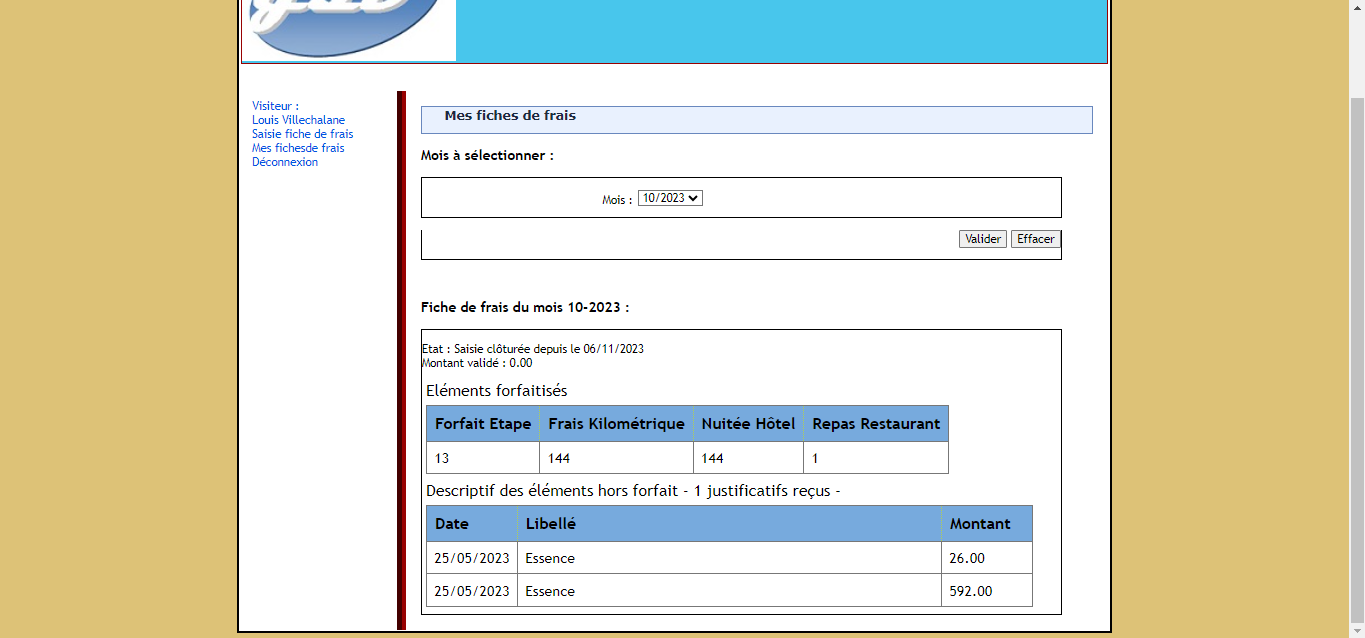Image resolution: width=1365 pixels, height=638 pixels.
Task: Click the Forfait Etape value 13
Action: 442,458
